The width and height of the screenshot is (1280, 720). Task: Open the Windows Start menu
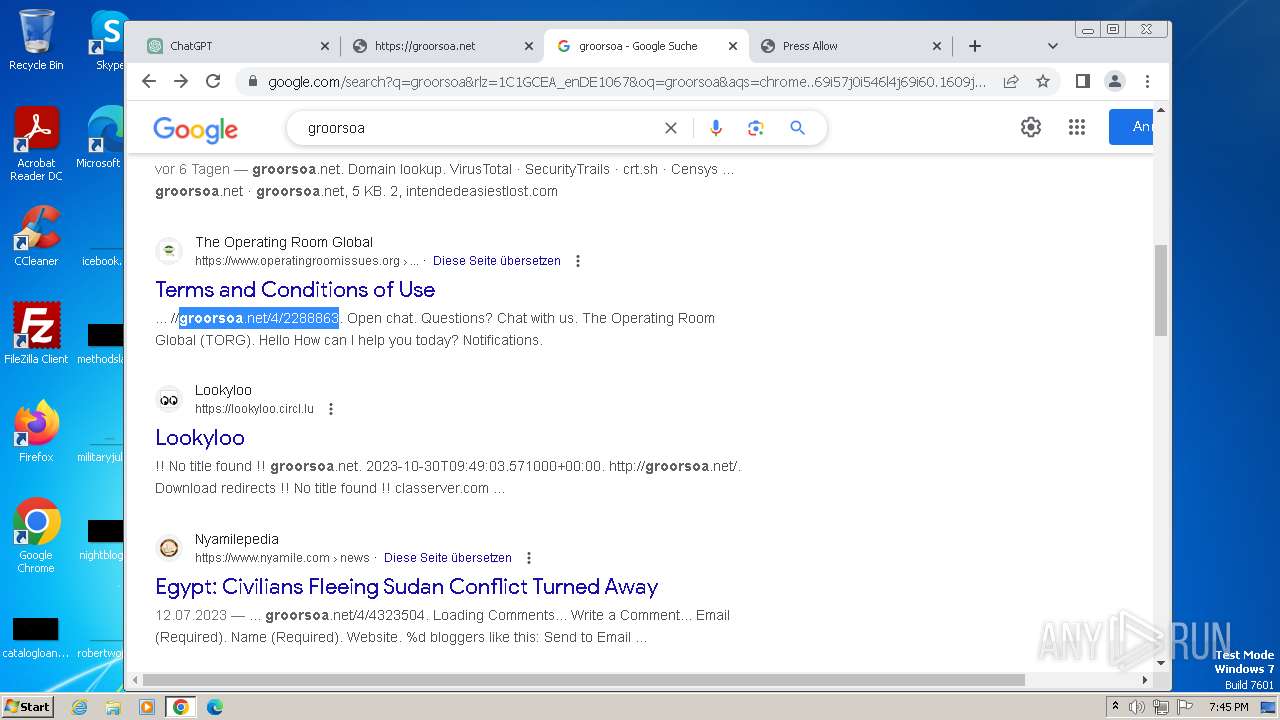point(28,706)
